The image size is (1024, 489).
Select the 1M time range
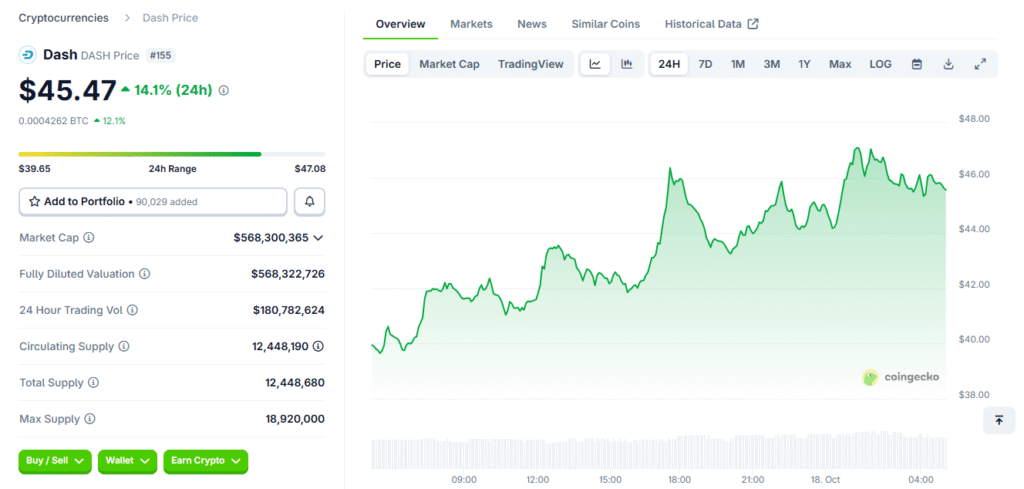(x=738, y=64)
